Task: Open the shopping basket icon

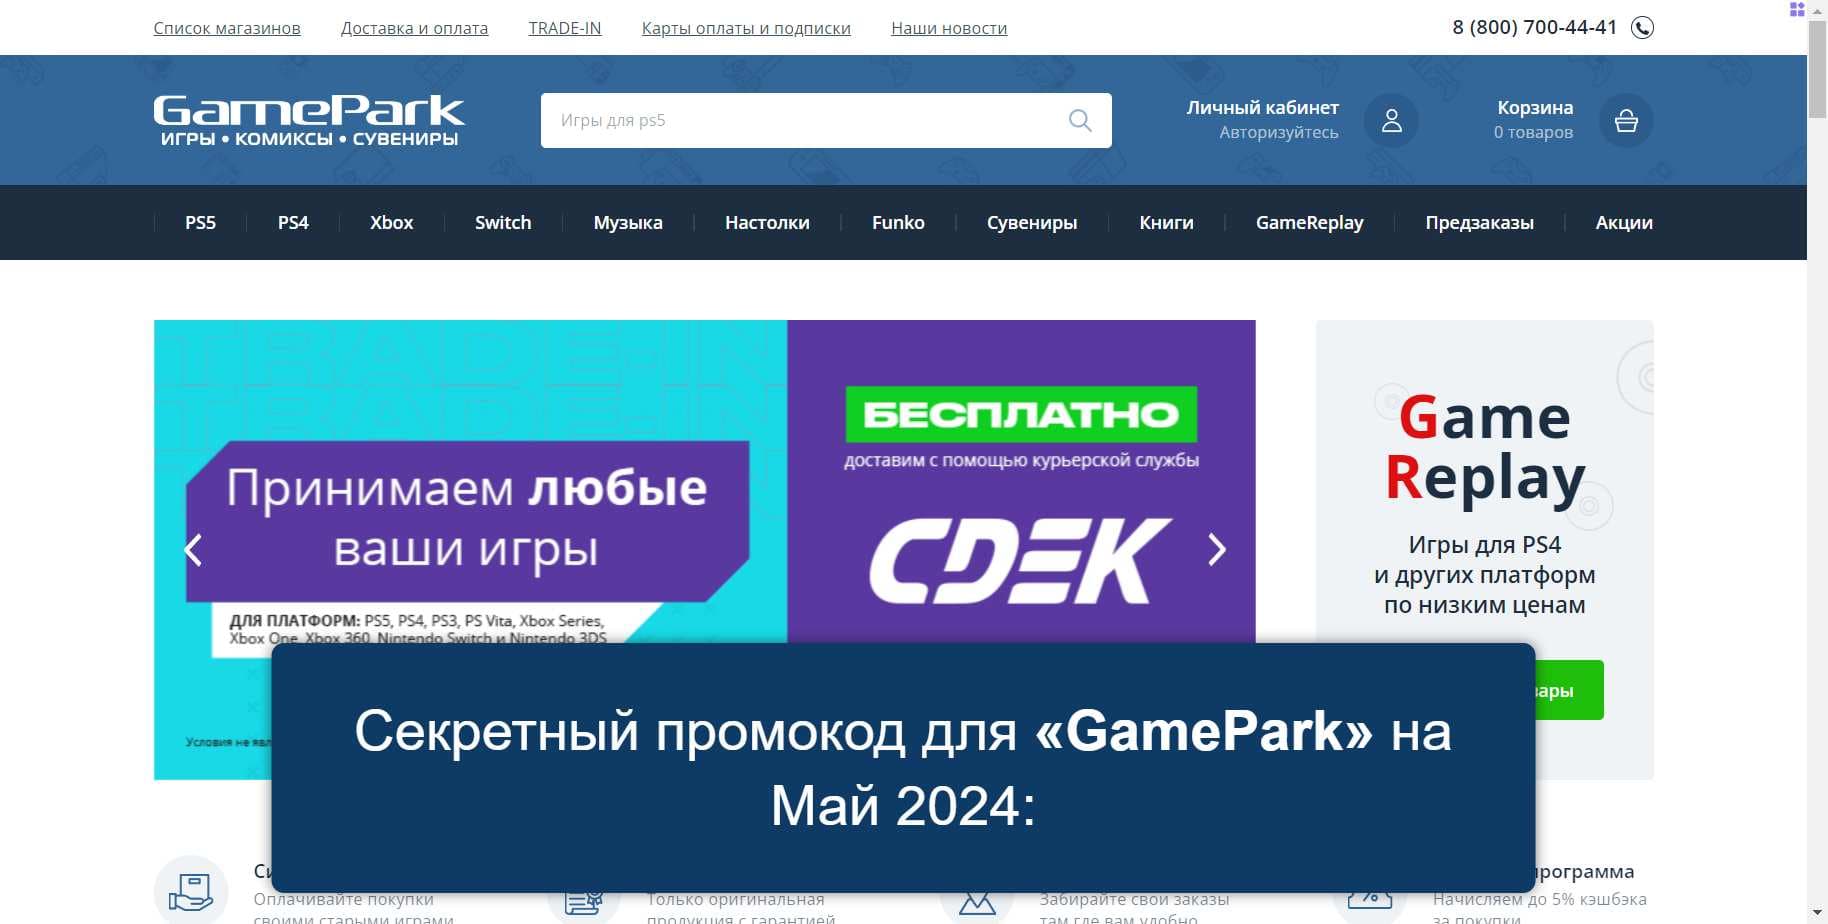Action: tap(1625, 121)
